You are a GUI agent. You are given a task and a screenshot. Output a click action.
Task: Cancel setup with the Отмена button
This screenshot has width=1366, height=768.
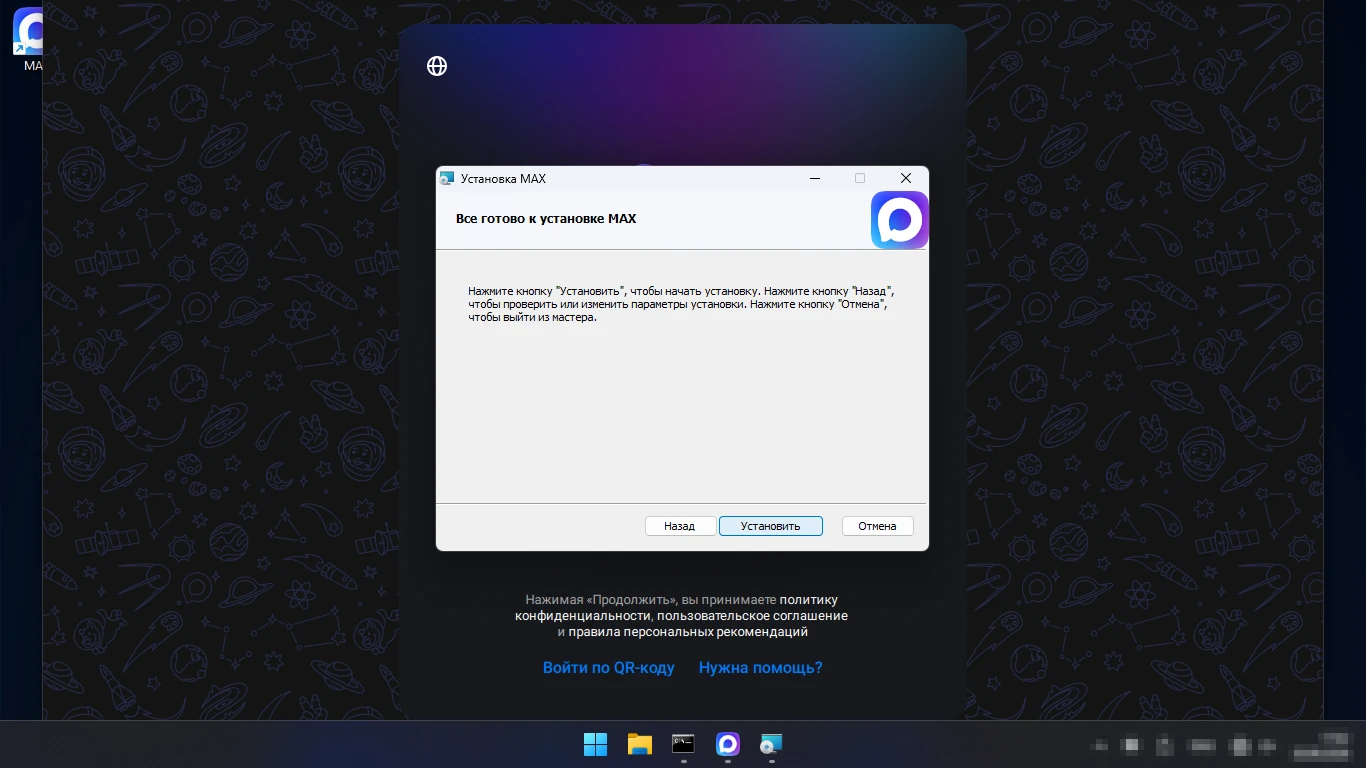point(877,526)
